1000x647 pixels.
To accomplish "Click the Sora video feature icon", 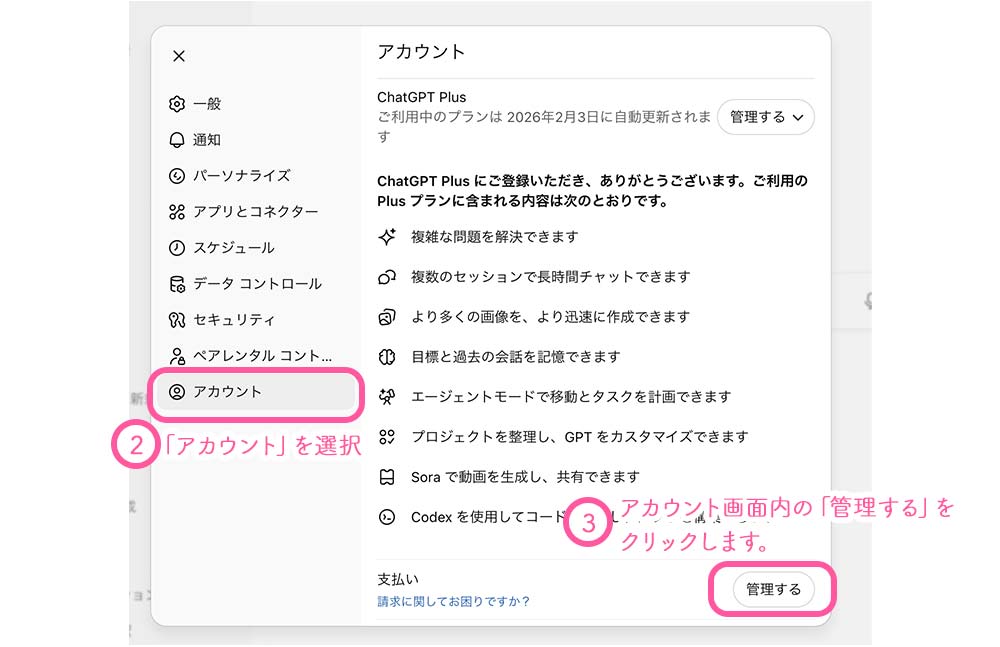I will 387,477.
